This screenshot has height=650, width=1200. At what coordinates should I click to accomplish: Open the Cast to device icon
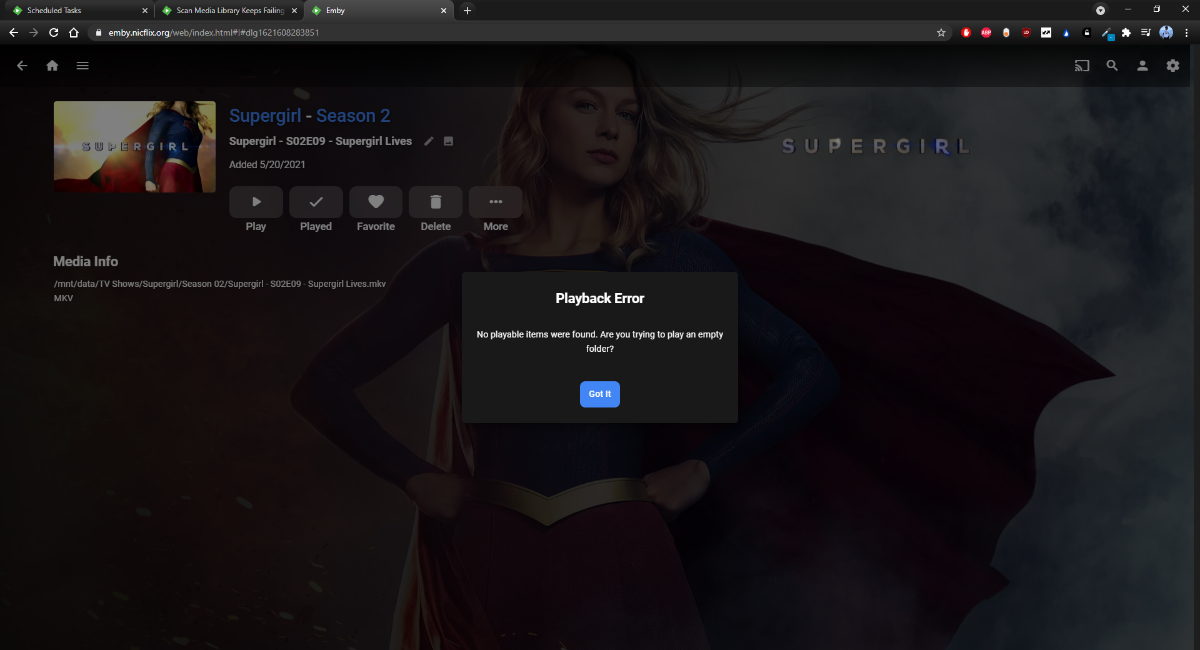[1081, 65]
